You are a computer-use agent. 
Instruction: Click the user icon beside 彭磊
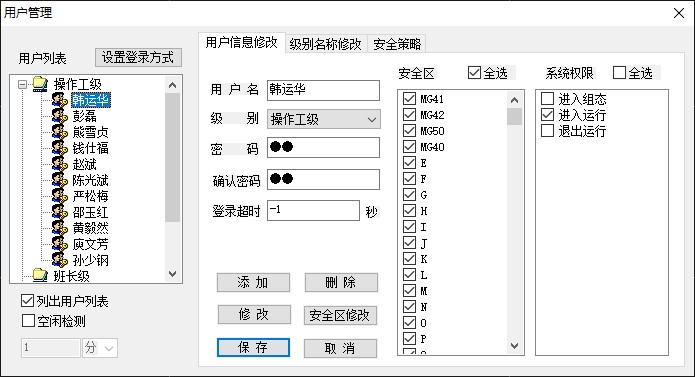(x=60, y=116)
